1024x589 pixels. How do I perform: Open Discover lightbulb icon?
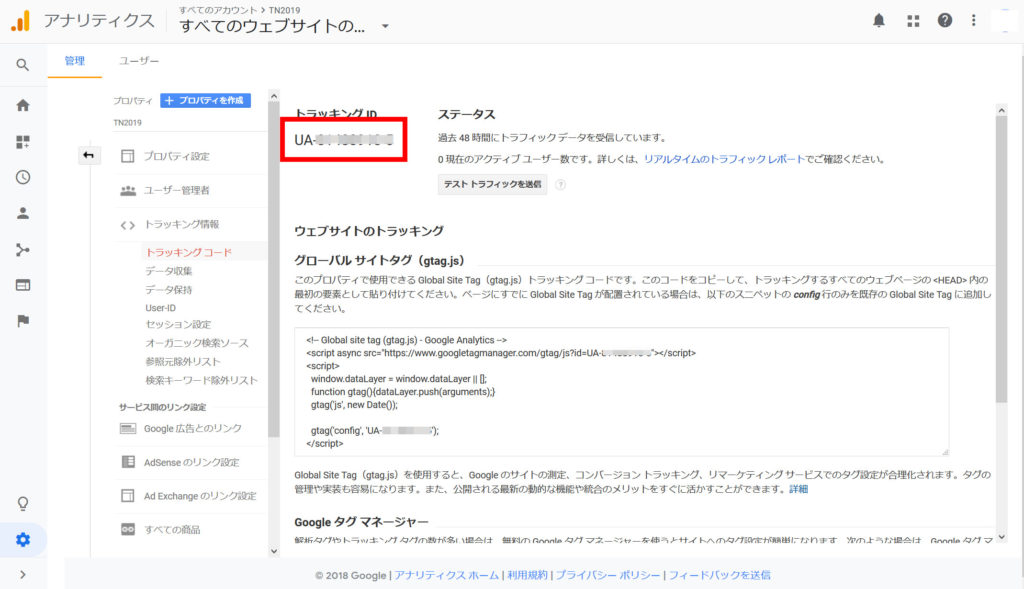coord(23,503)
